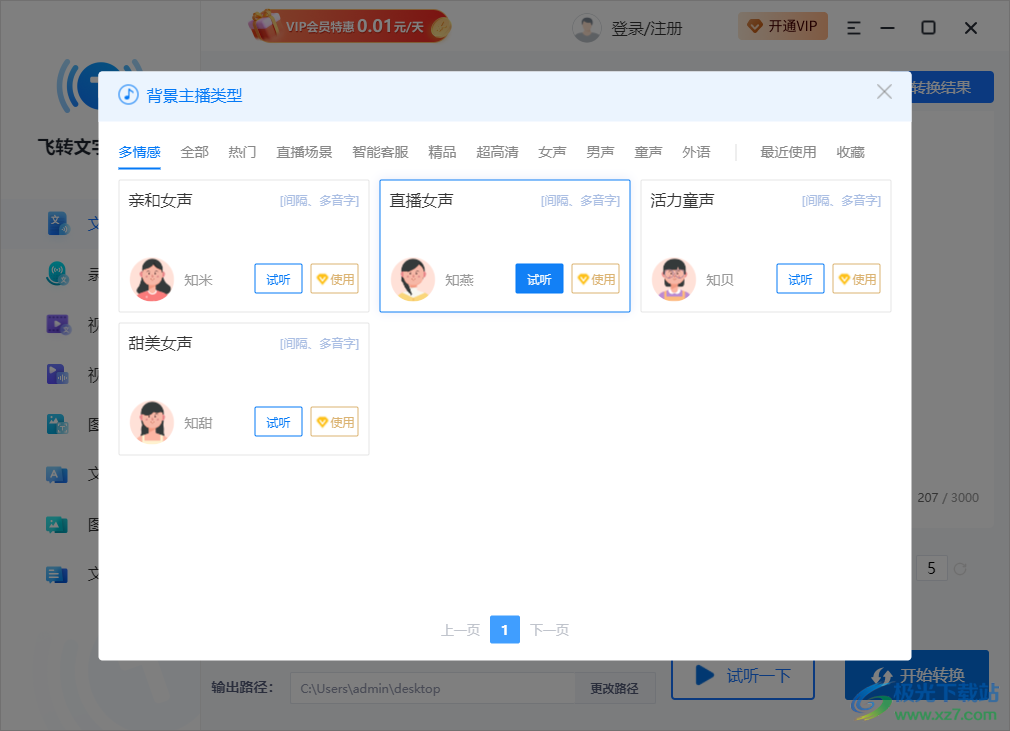1010x731 pixels.
Task: Select the document sidebar icon
Action: (57, 574)
